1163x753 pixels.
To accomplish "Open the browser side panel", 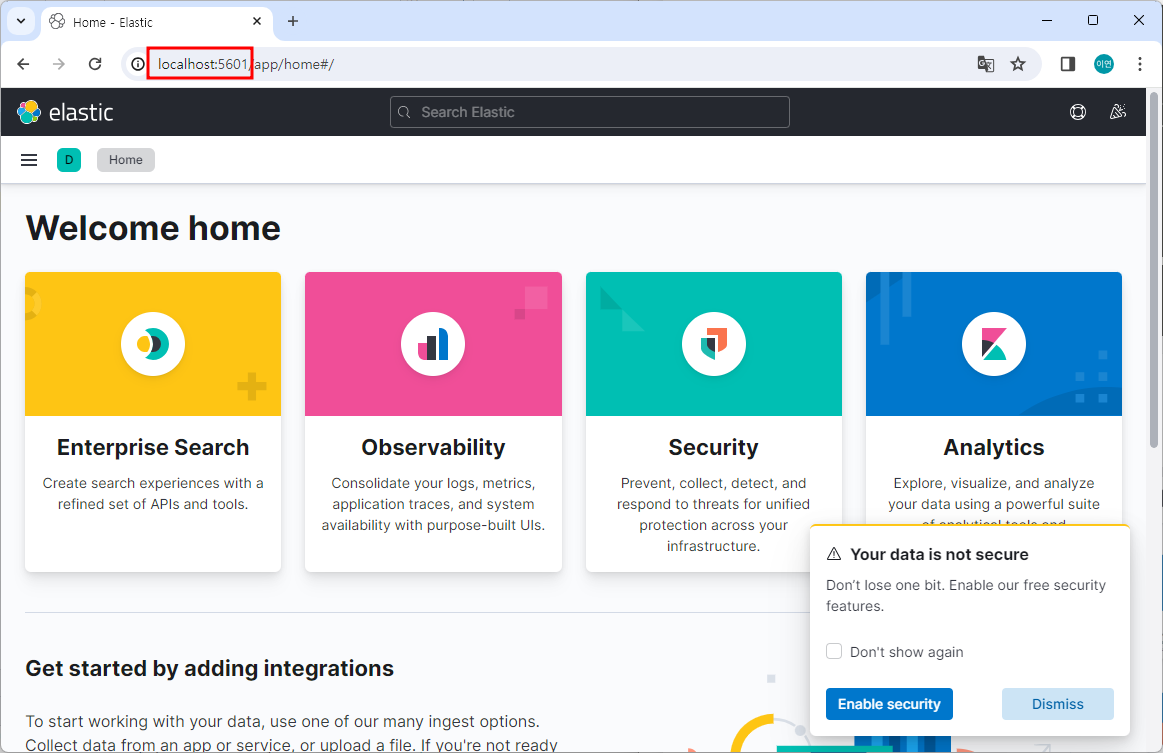I will point(1068,64).
